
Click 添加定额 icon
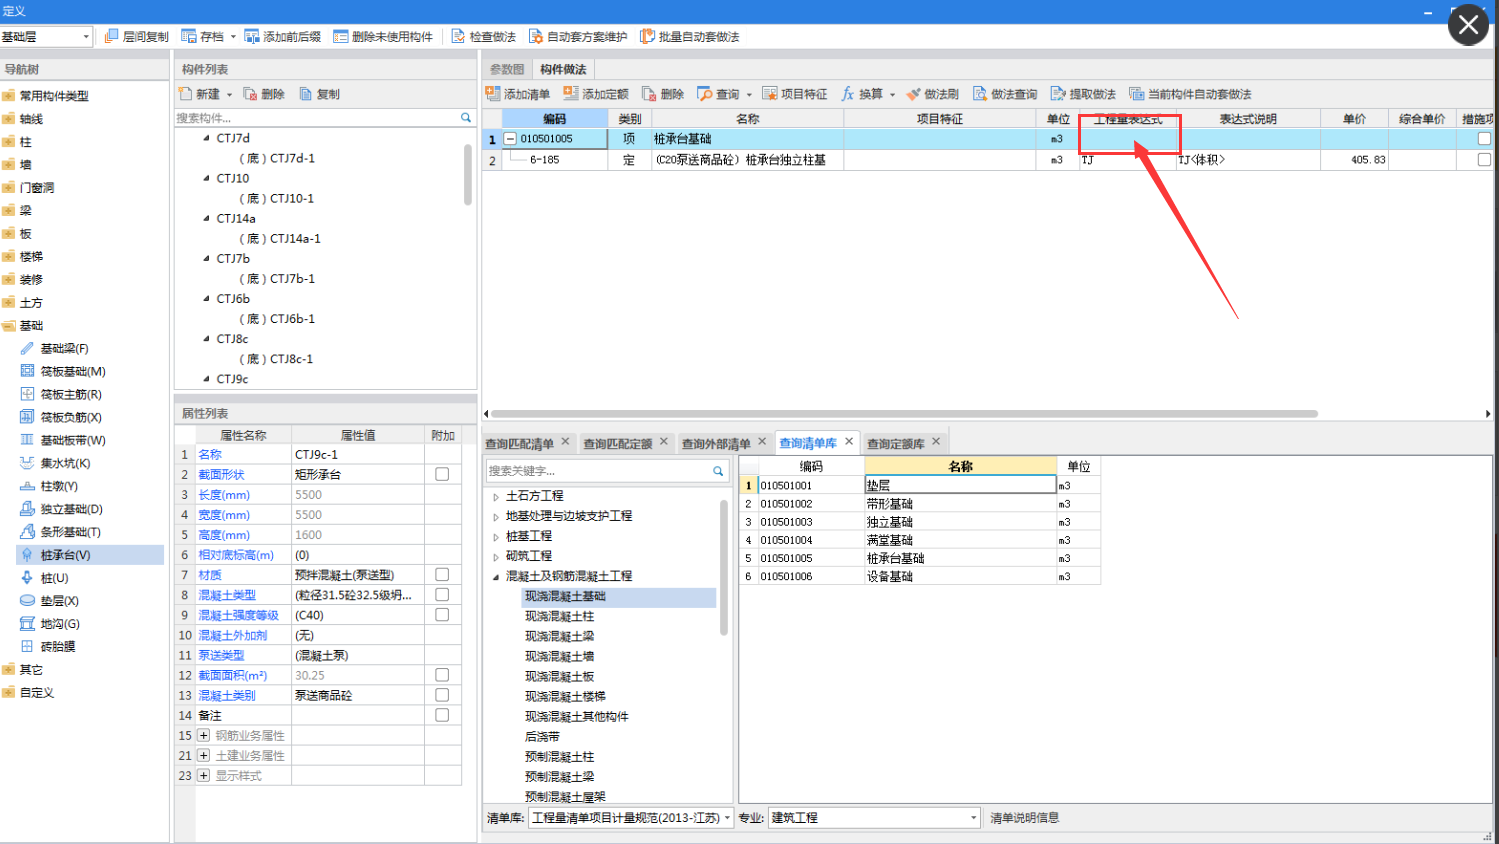pyautogui.click(x=571, y=93)
